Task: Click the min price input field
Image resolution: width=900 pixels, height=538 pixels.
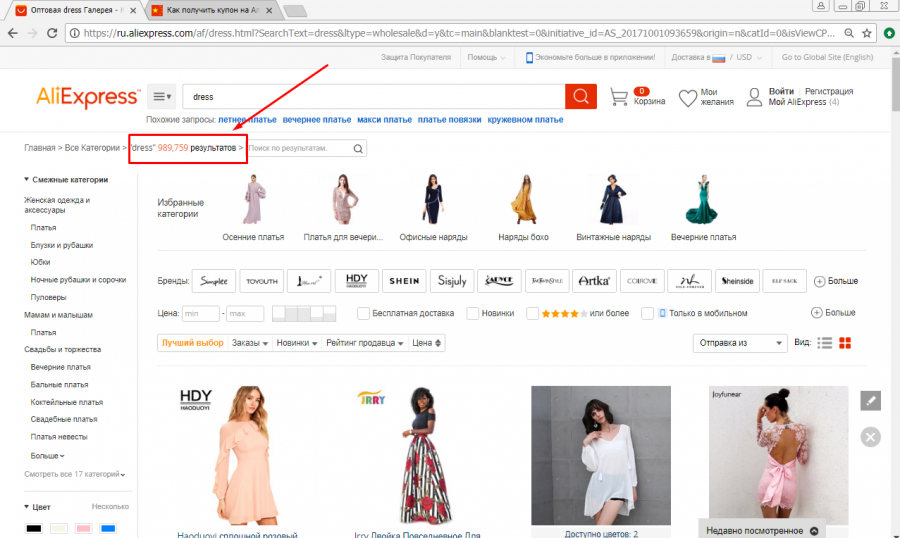Action: [x=201, y=314]
